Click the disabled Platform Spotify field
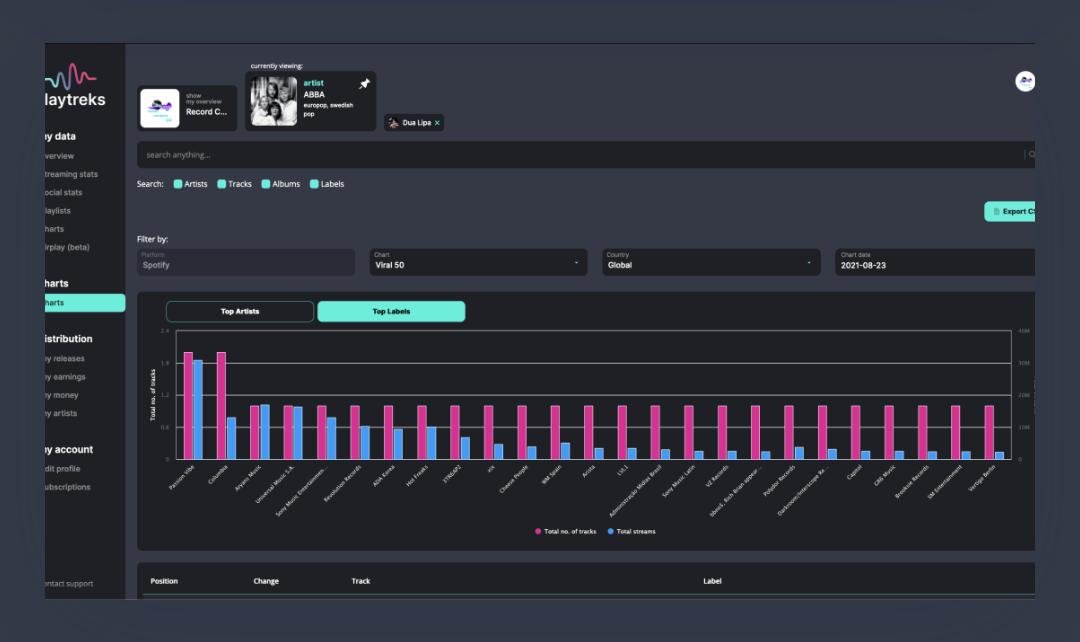The height and width of the screenshot is (642, 1080). (246, 262)
